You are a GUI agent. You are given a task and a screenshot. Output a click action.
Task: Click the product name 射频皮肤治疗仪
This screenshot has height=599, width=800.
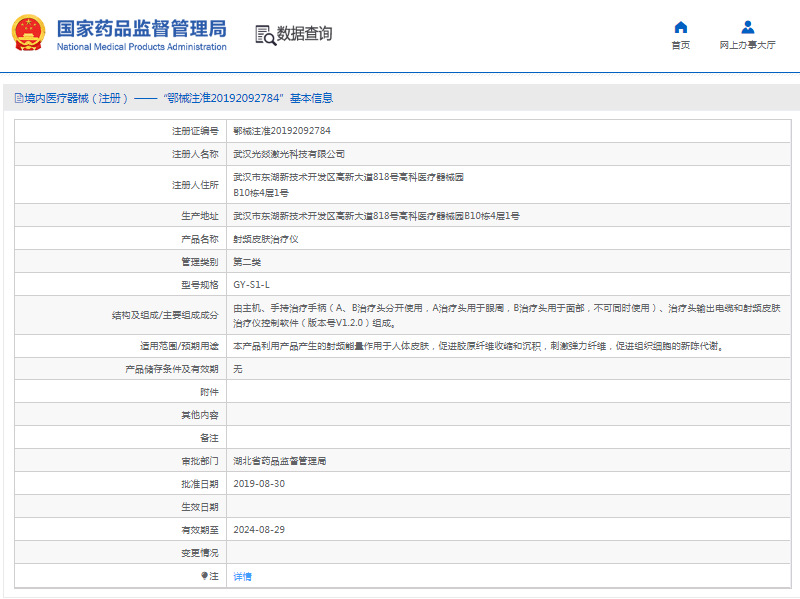(266, 239)
